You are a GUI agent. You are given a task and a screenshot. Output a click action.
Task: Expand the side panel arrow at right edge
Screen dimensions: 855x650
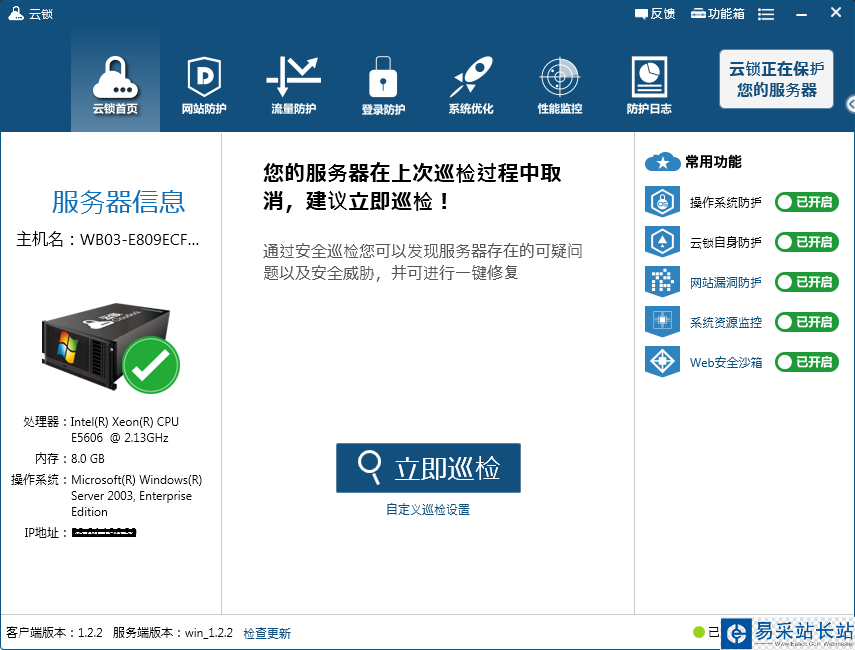coord(850,104)
